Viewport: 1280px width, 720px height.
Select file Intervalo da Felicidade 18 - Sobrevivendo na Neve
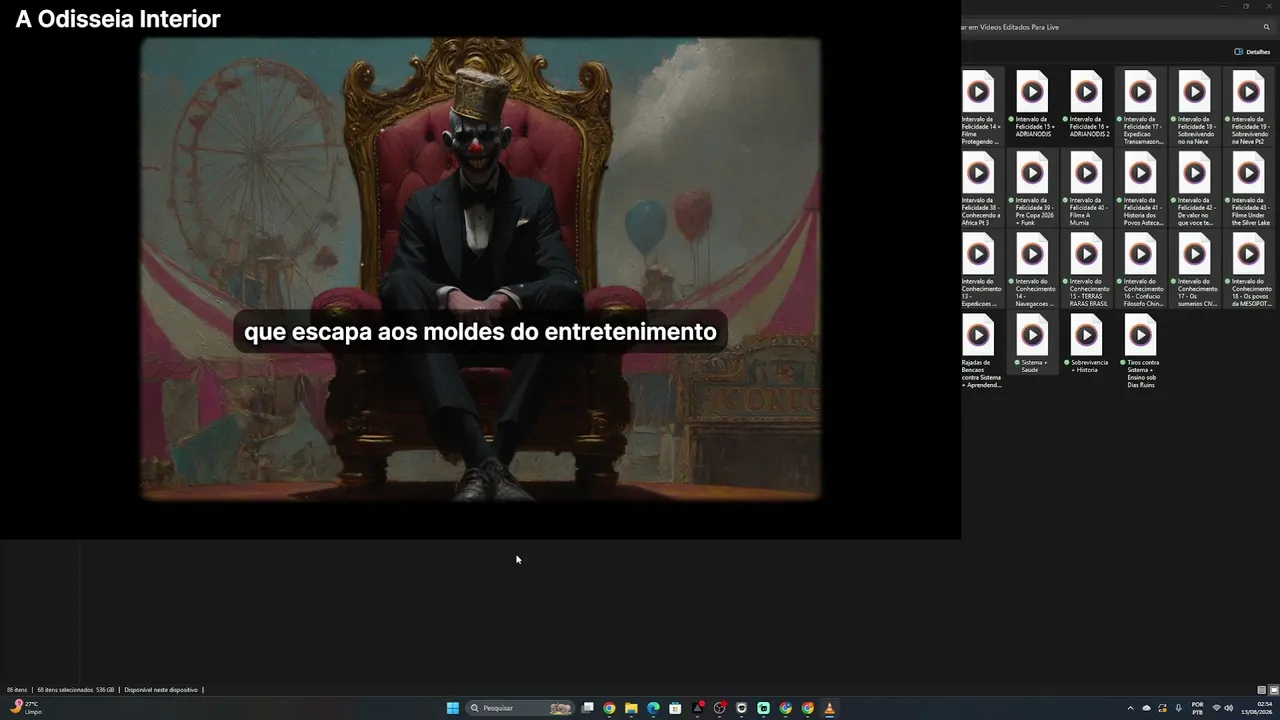click(1195, 108)
